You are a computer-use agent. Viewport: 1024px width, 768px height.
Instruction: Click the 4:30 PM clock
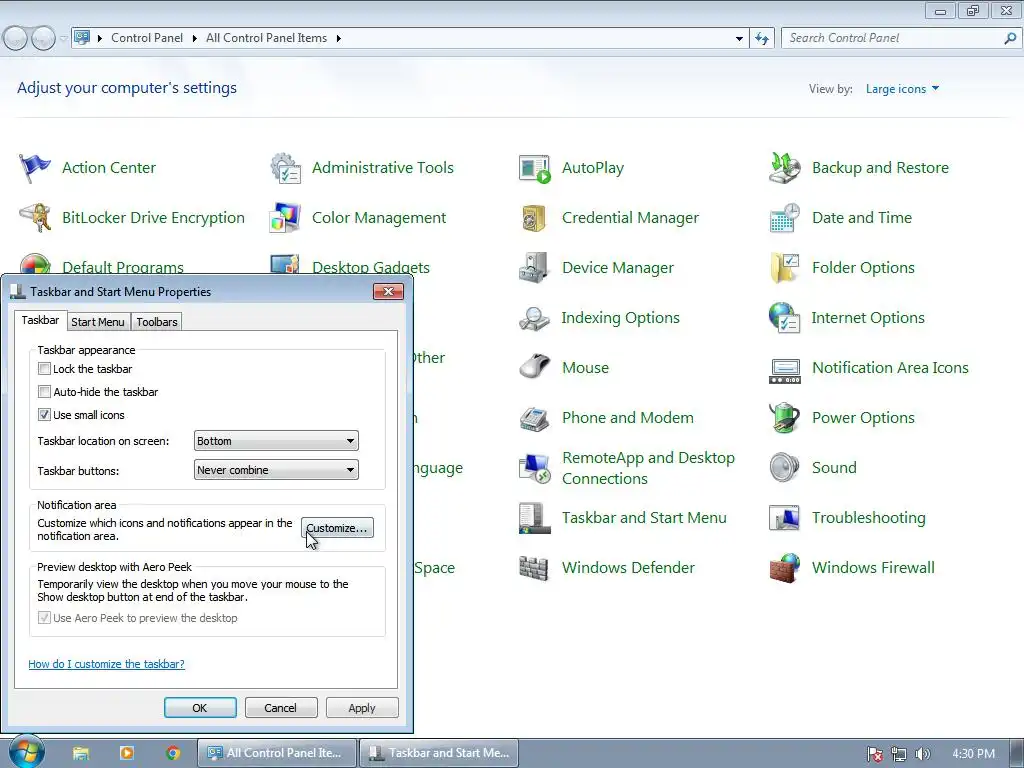(x=973, y=754)
